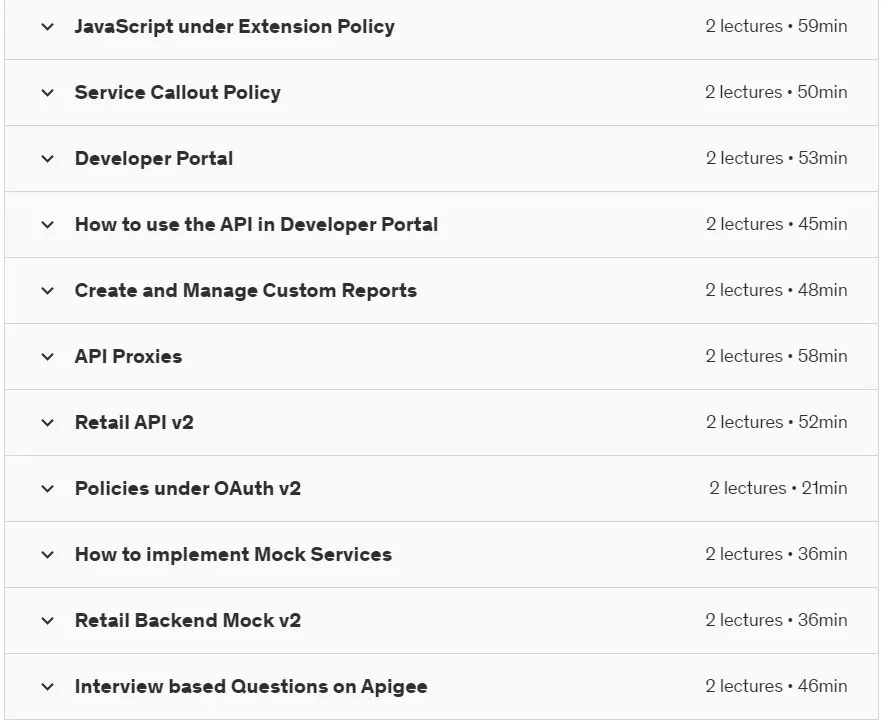Expand Developer Portal section chevron
The height and width of the screenshot is (723, 883).
click(x=48, y=159)
